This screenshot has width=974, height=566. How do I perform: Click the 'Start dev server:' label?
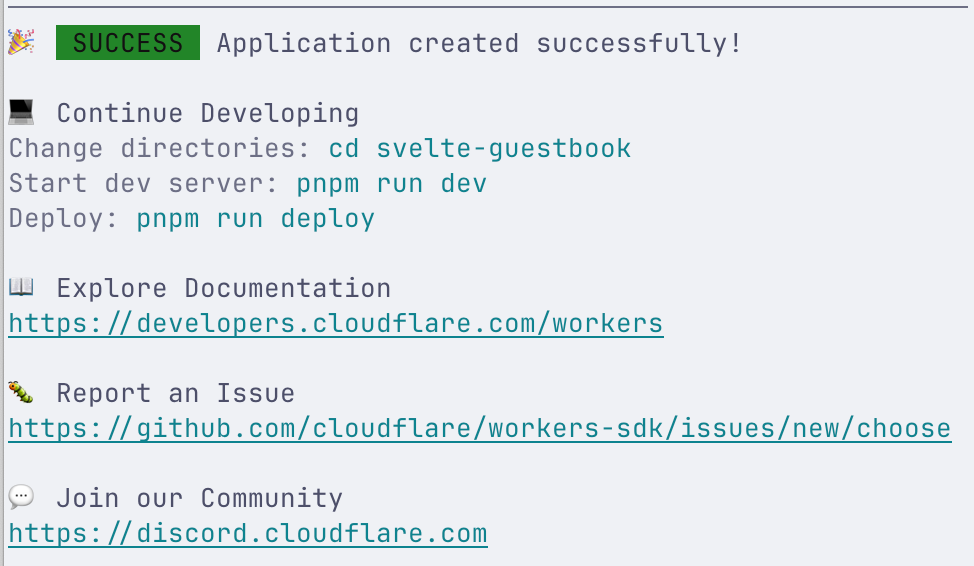pos(143,184)
